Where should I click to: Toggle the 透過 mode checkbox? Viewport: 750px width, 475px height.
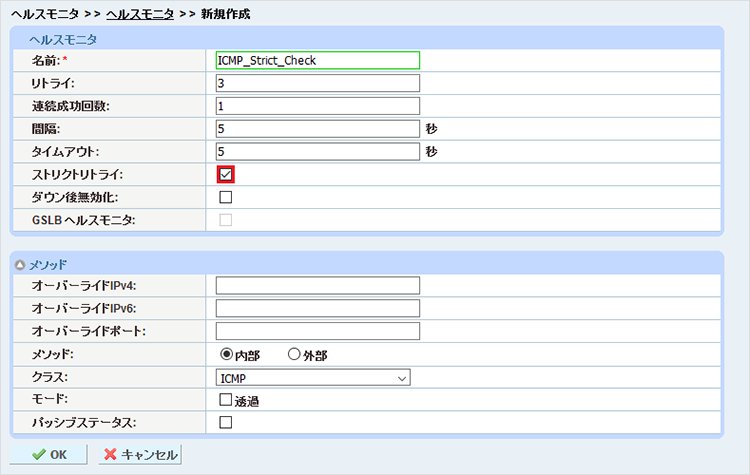coord(225,400)
